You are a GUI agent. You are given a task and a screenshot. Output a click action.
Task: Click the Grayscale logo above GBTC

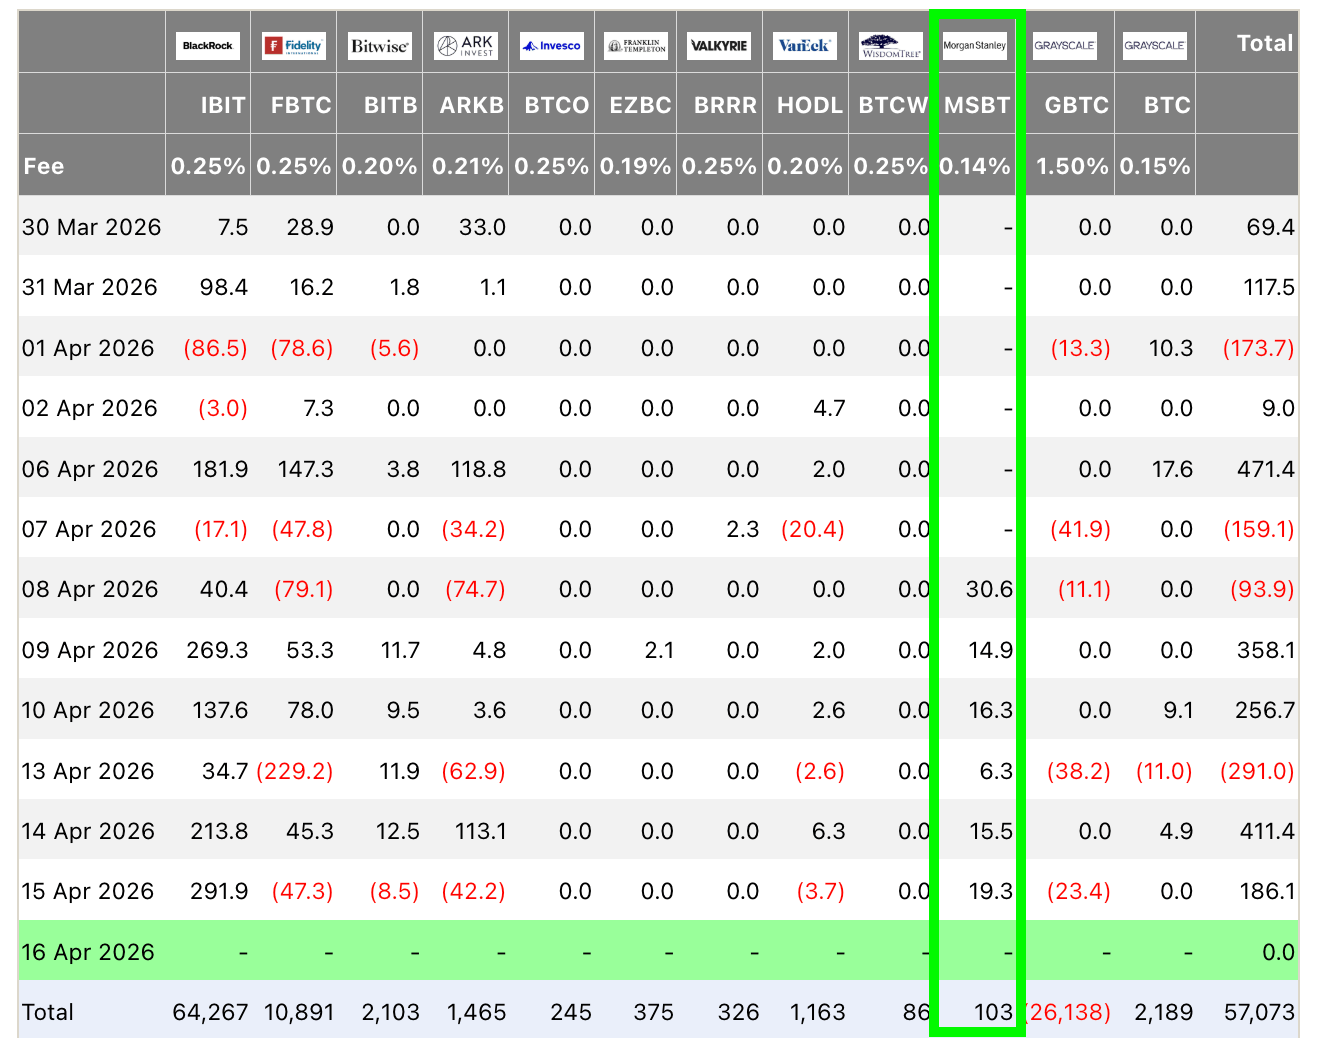coord(1065,46)
